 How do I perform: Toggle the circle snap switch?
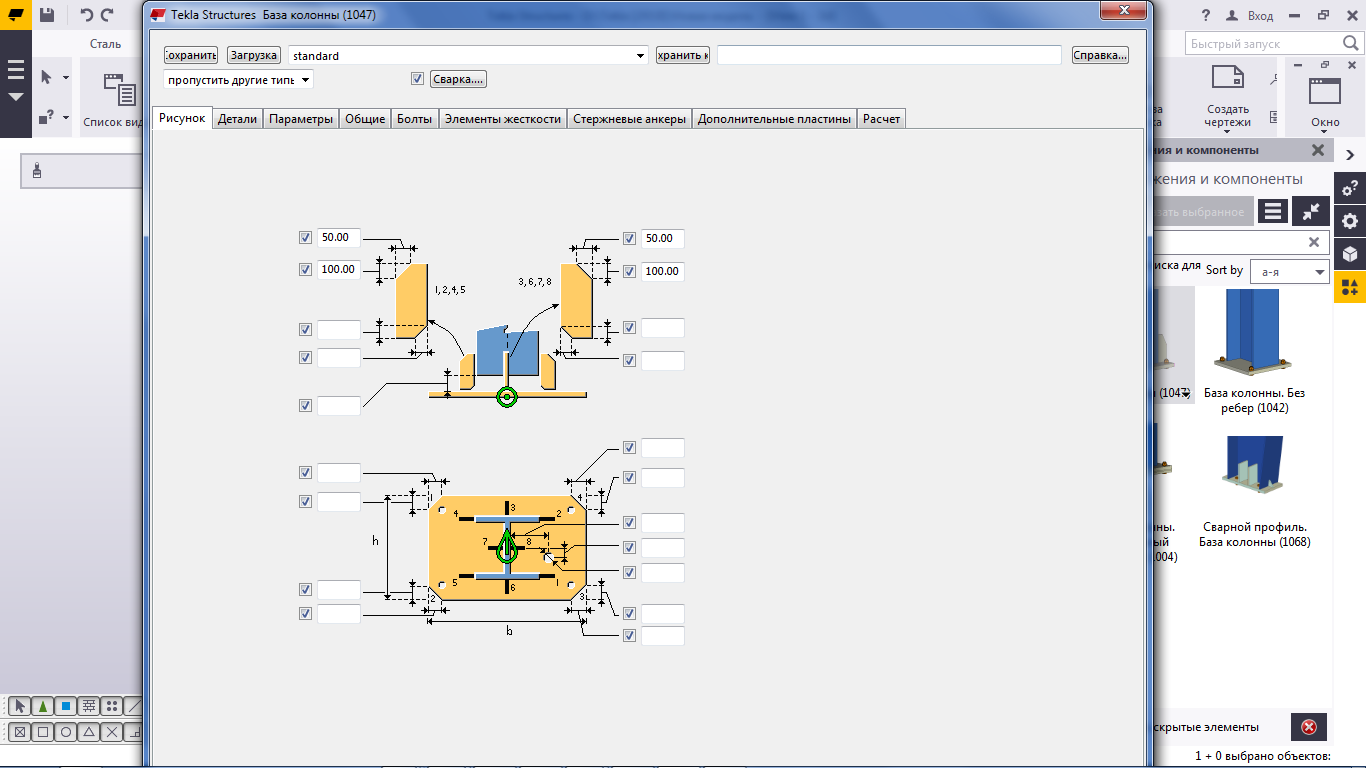(x=66, y=732)
